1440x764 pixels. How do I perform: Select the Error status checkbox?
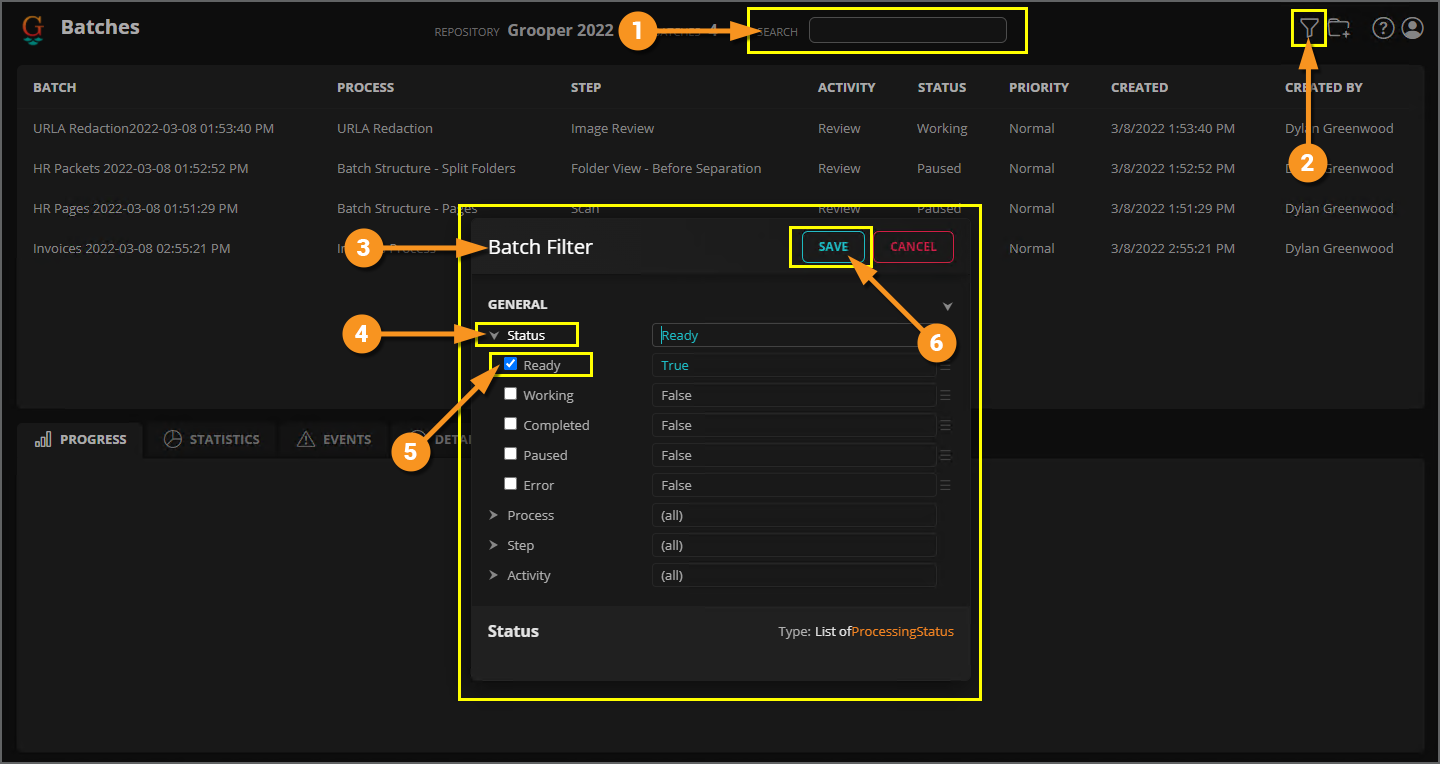tap(510, 484)
